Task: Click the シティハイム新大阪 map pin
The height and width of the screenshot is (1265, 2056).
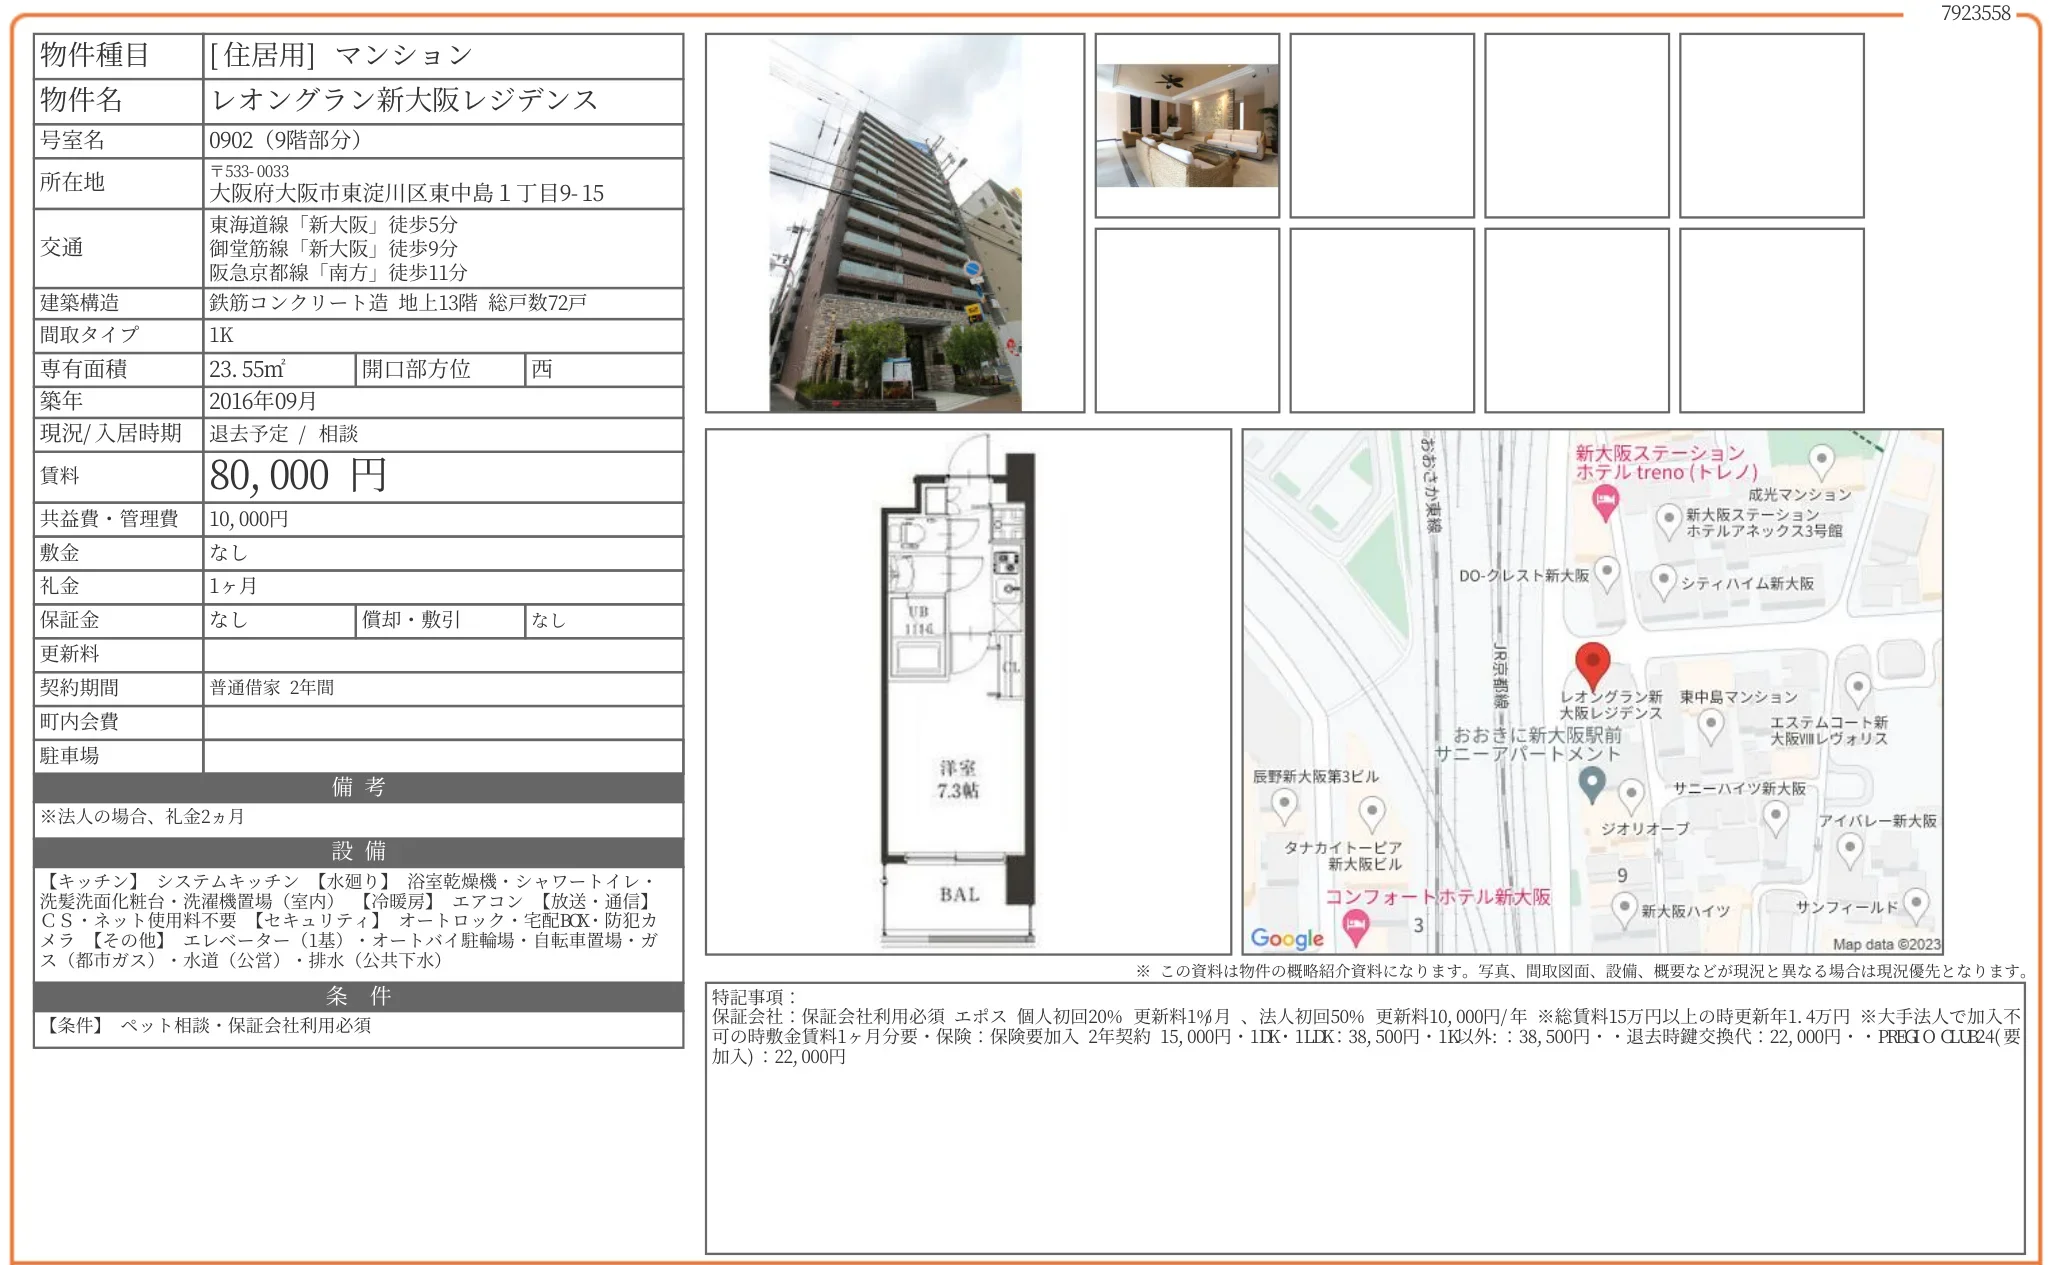Action: coord(1663,580)
